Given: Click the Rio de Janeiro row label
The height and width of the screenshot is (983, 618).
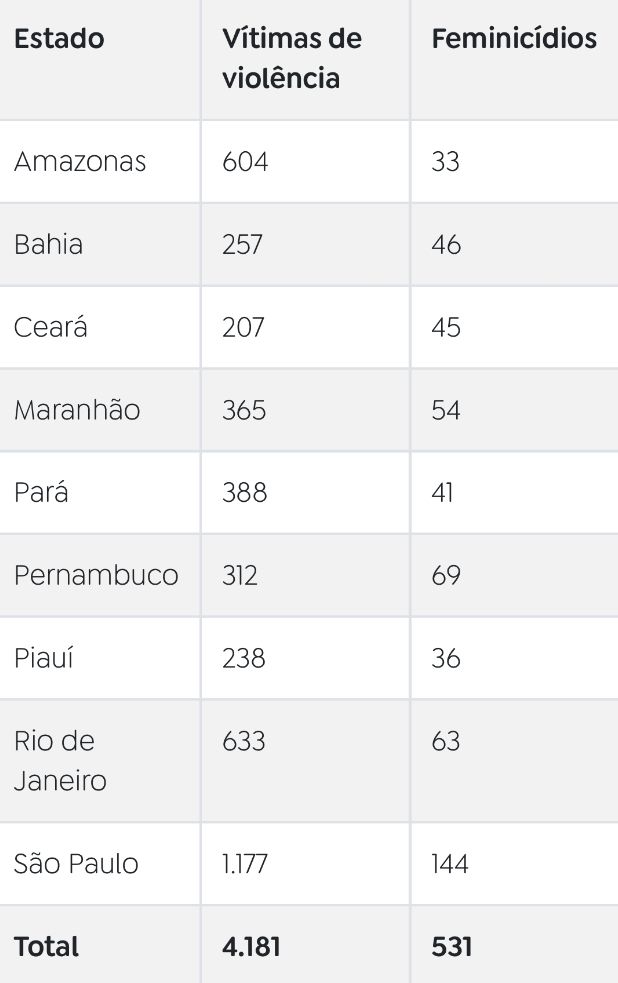Looking at the screenshot, I should tap(60, 761).
